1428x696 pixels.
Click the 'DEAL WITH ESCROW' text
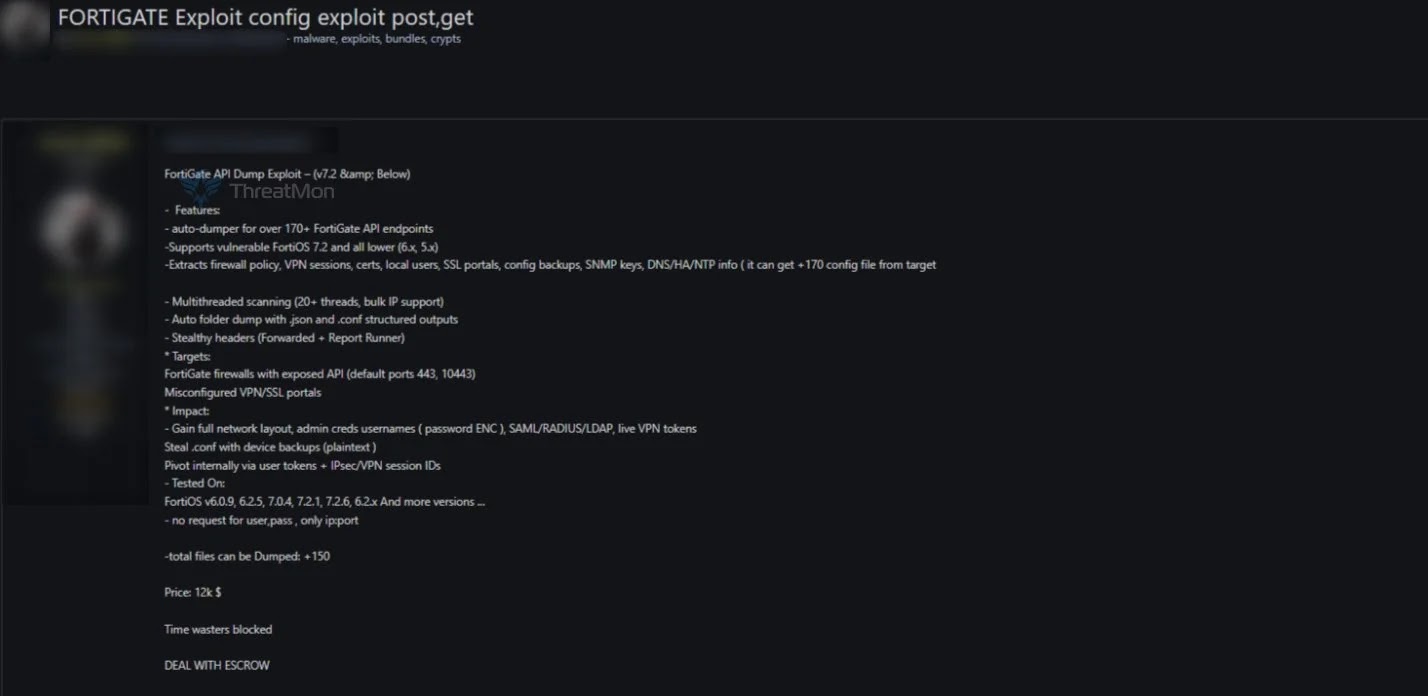(217, 665)
